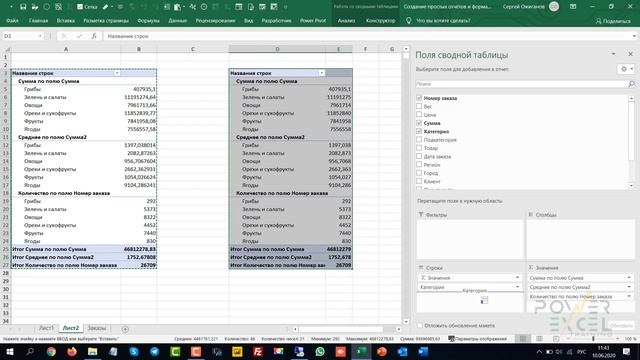Click the pivot field search box
Screen dimensions: 640x360
point(521,84)
